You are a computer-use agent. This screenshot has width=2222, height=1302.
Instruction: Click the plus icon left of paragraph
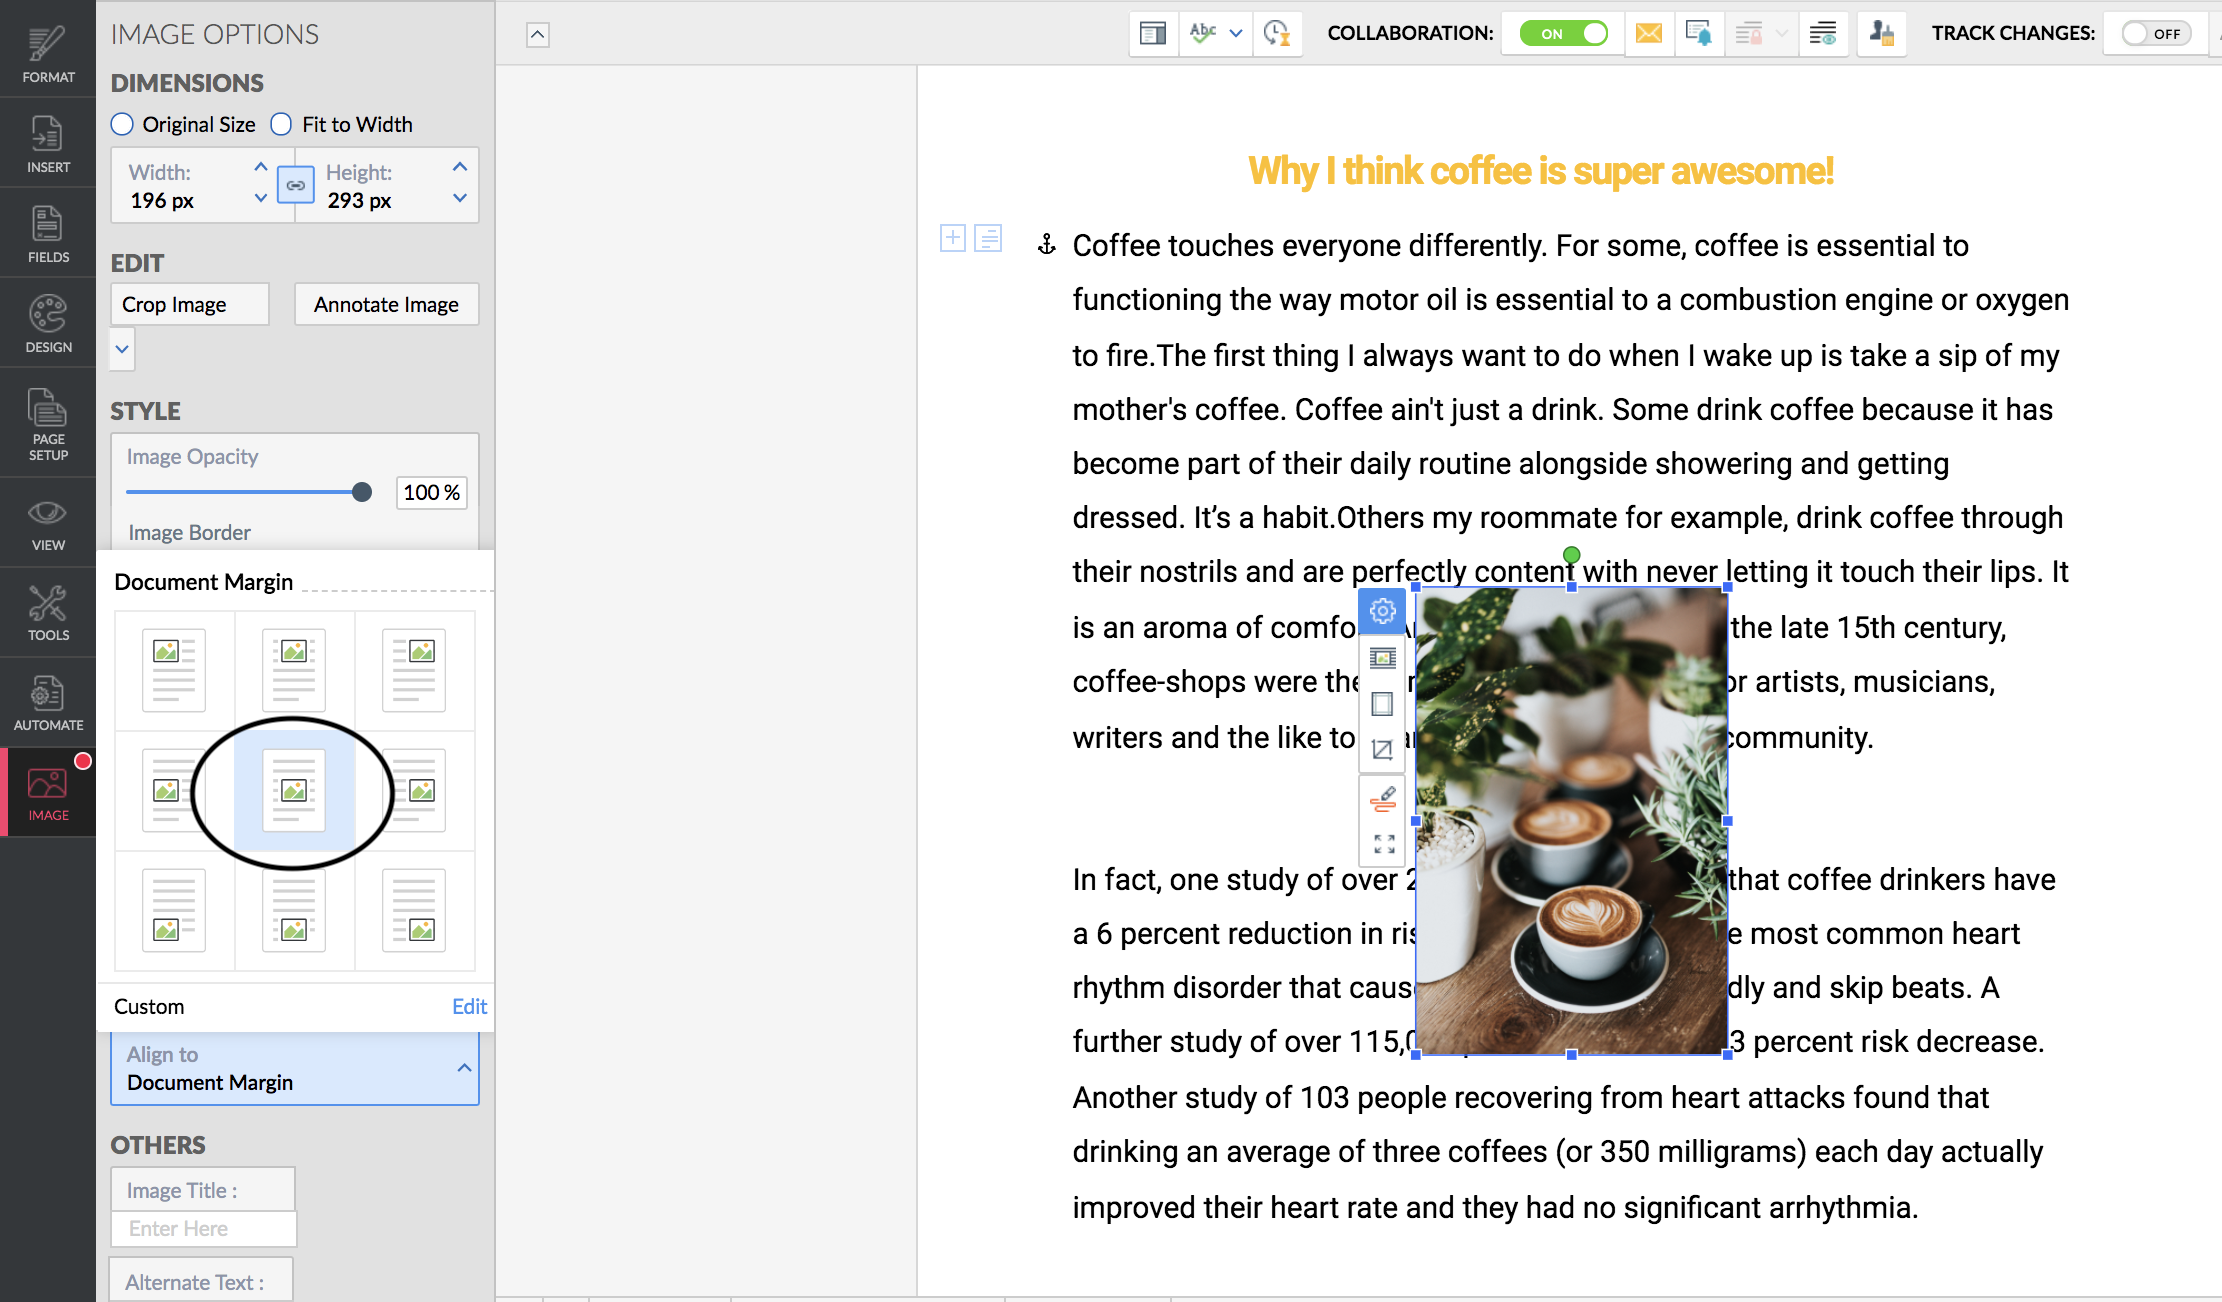click(953, 239)
